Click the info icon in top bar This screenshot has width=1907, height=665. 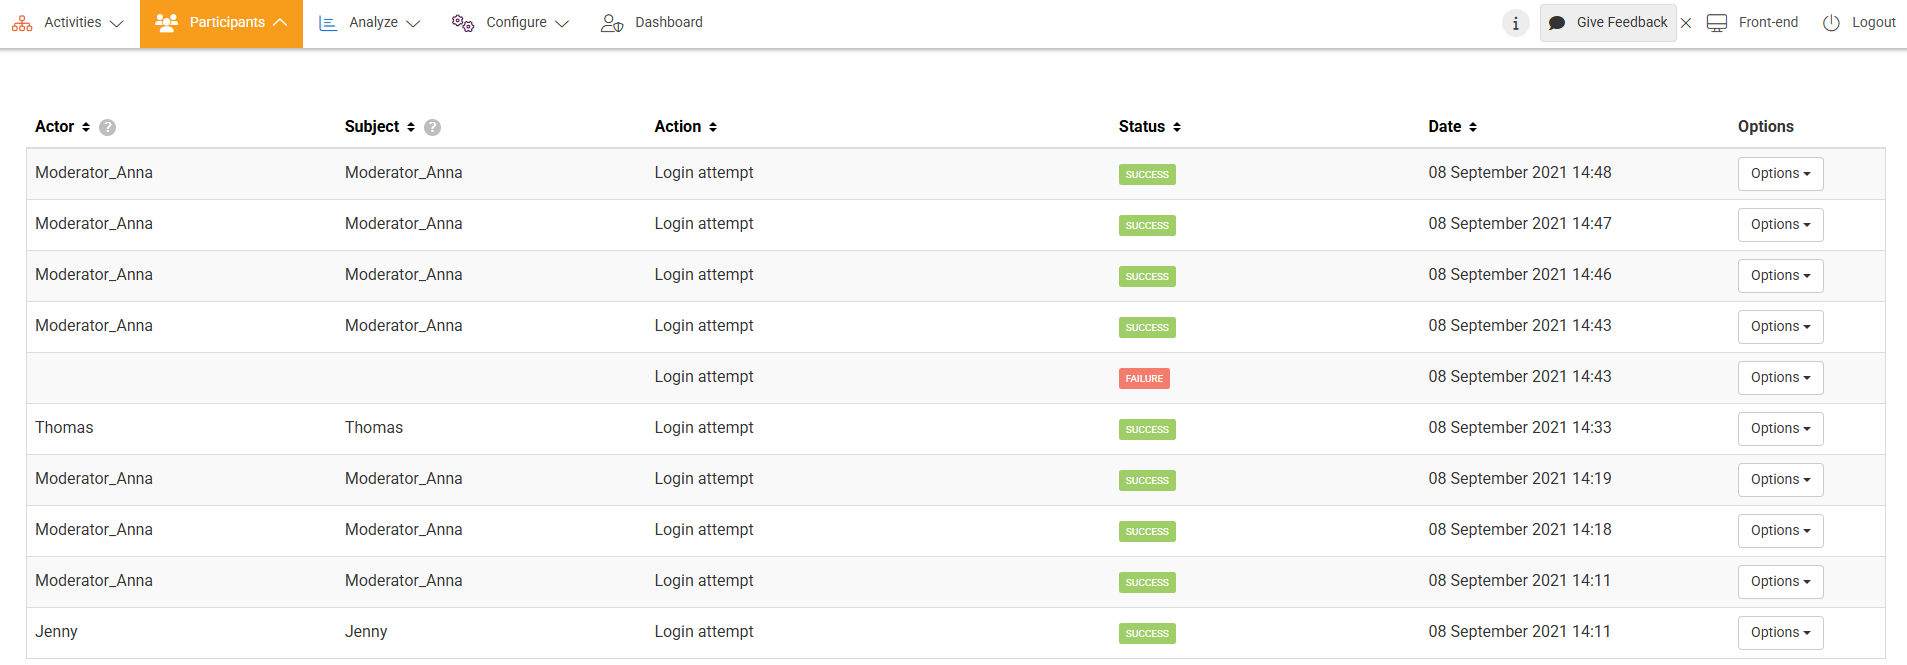[1515, 23]
